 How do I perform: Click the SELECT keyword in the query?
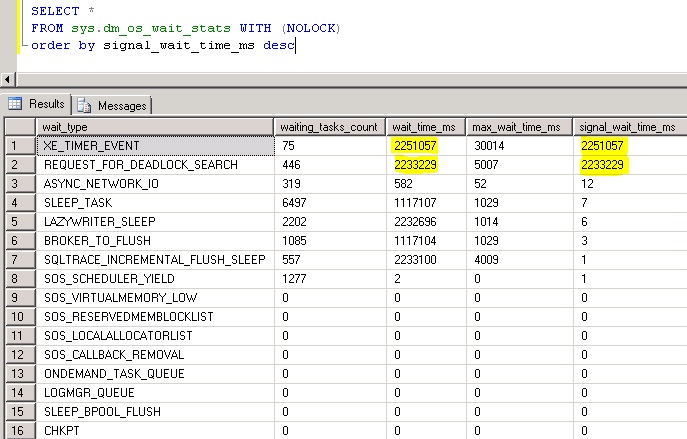click(x=55, y=10)
